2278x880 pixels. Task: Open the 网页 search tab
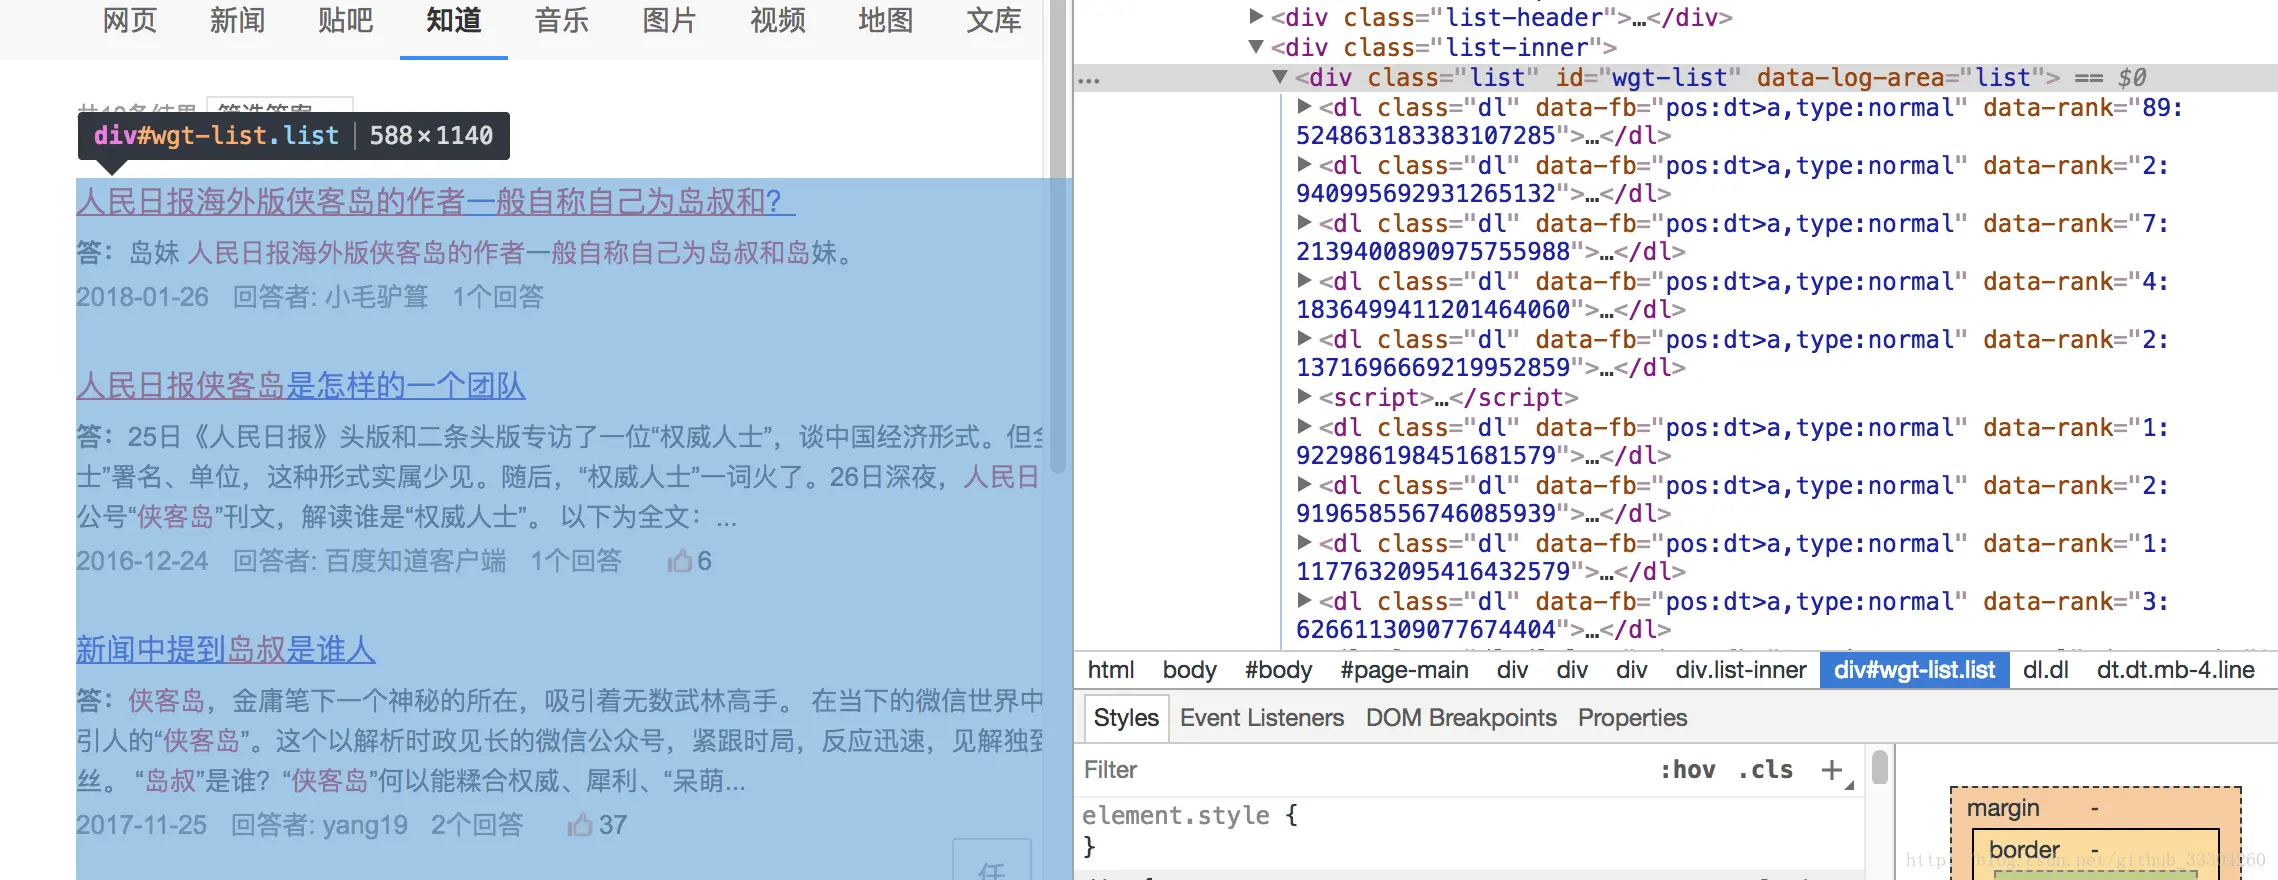click(130, 20)
